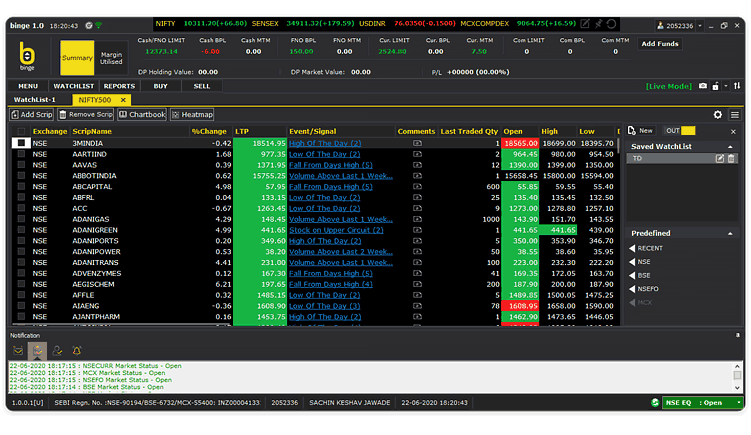Close the Saved WatchList side panel
Image resolution: width=751 pixels, height=435 pixels.
coord(733,131)
